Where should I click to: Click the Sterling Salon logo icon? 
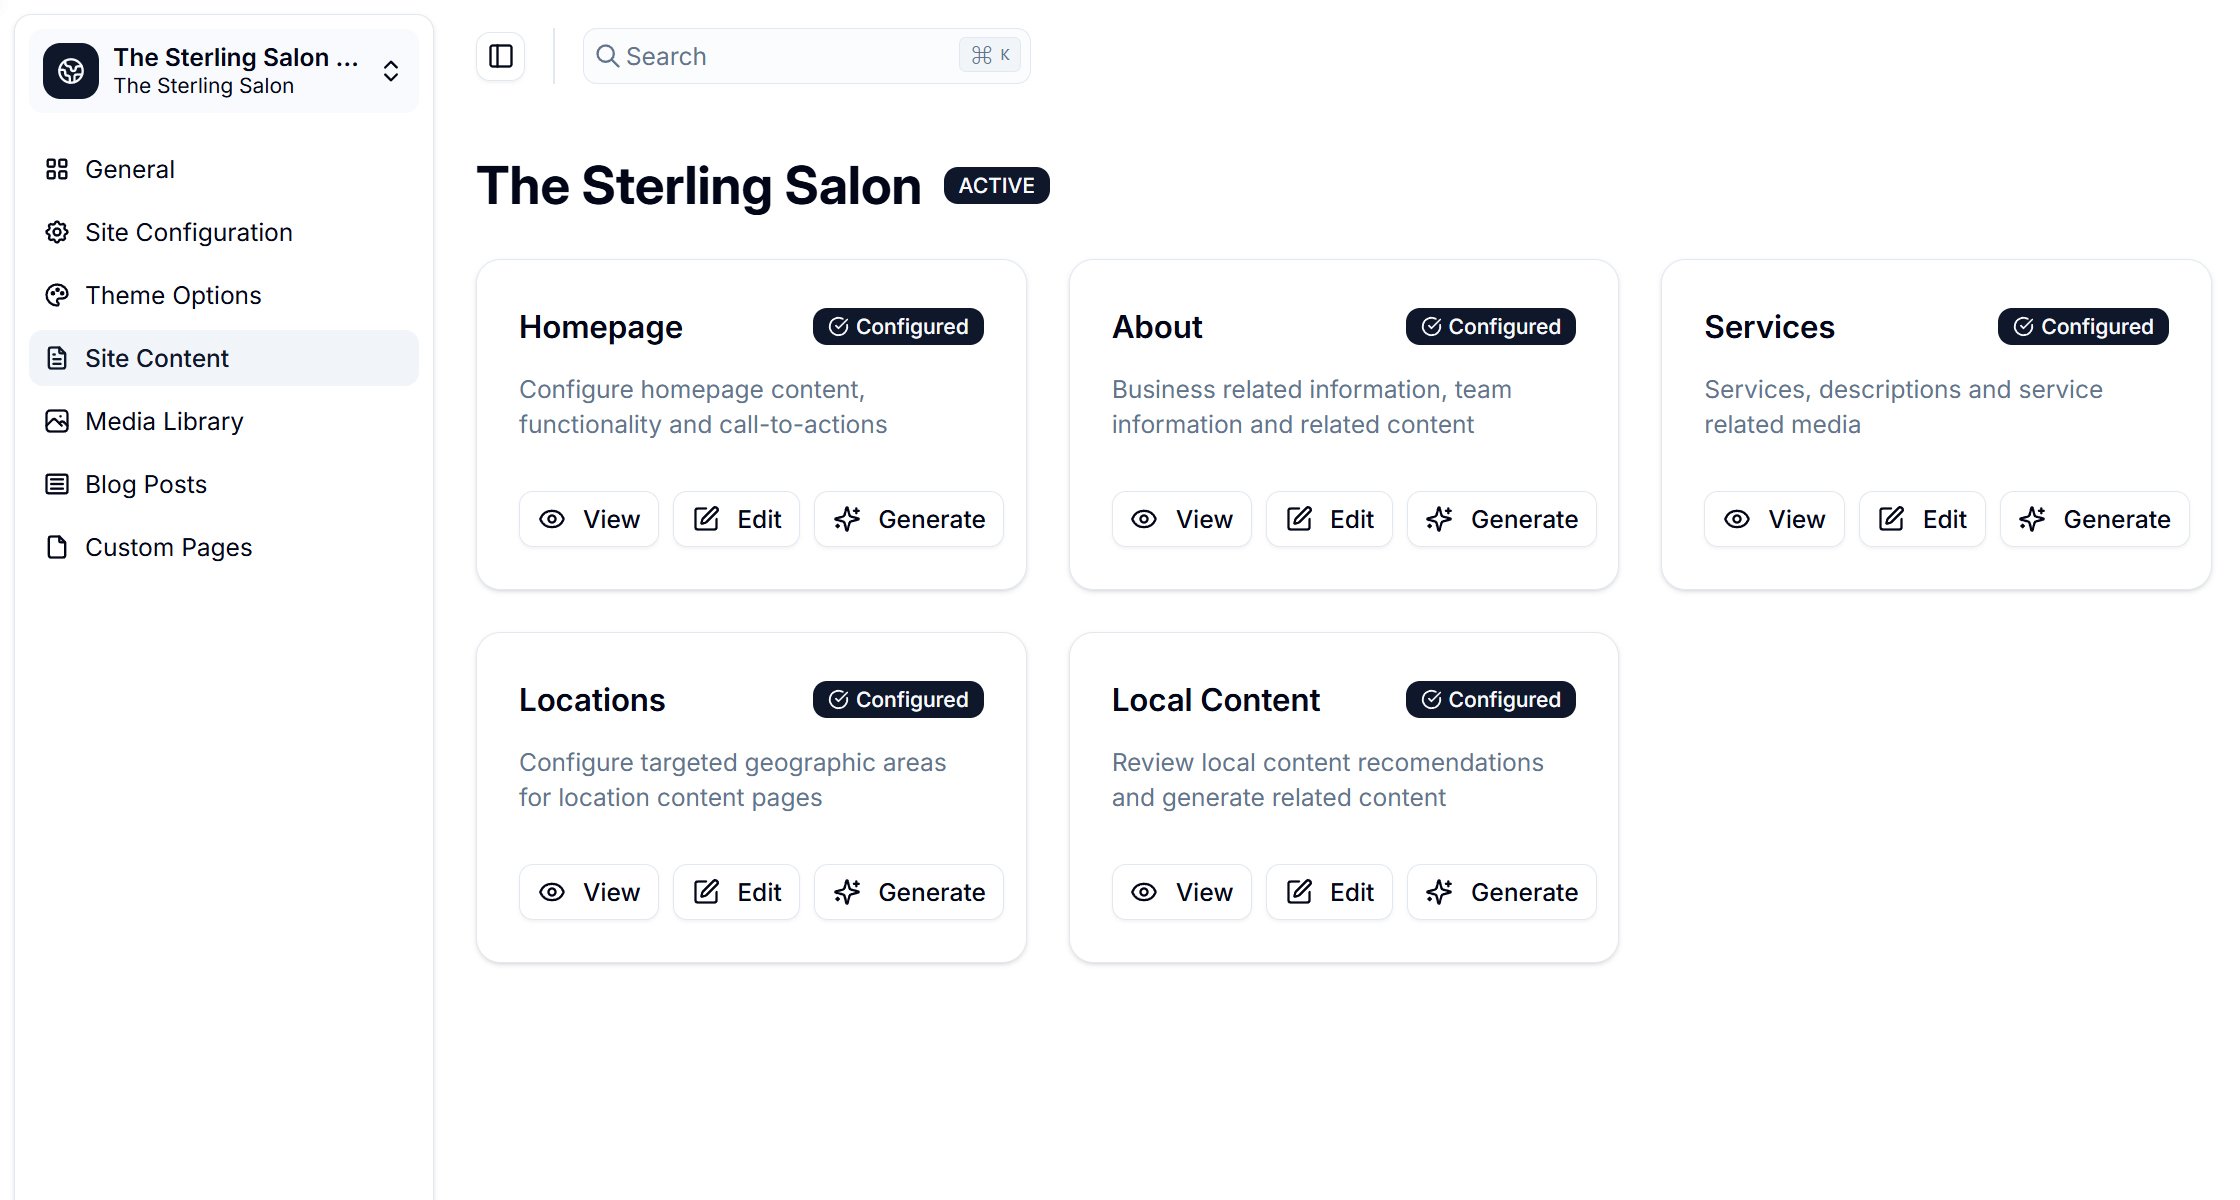click(x=71, y=71)
